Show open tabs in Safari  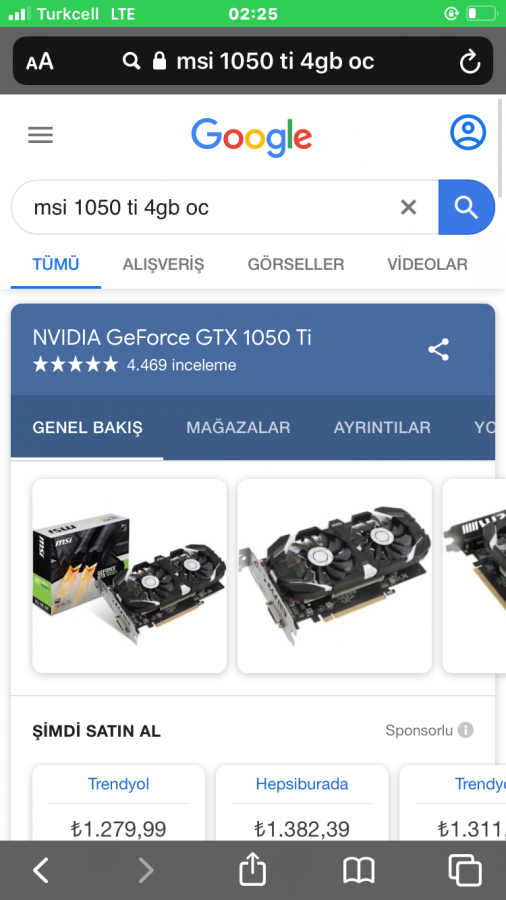(x=464, y=870)
